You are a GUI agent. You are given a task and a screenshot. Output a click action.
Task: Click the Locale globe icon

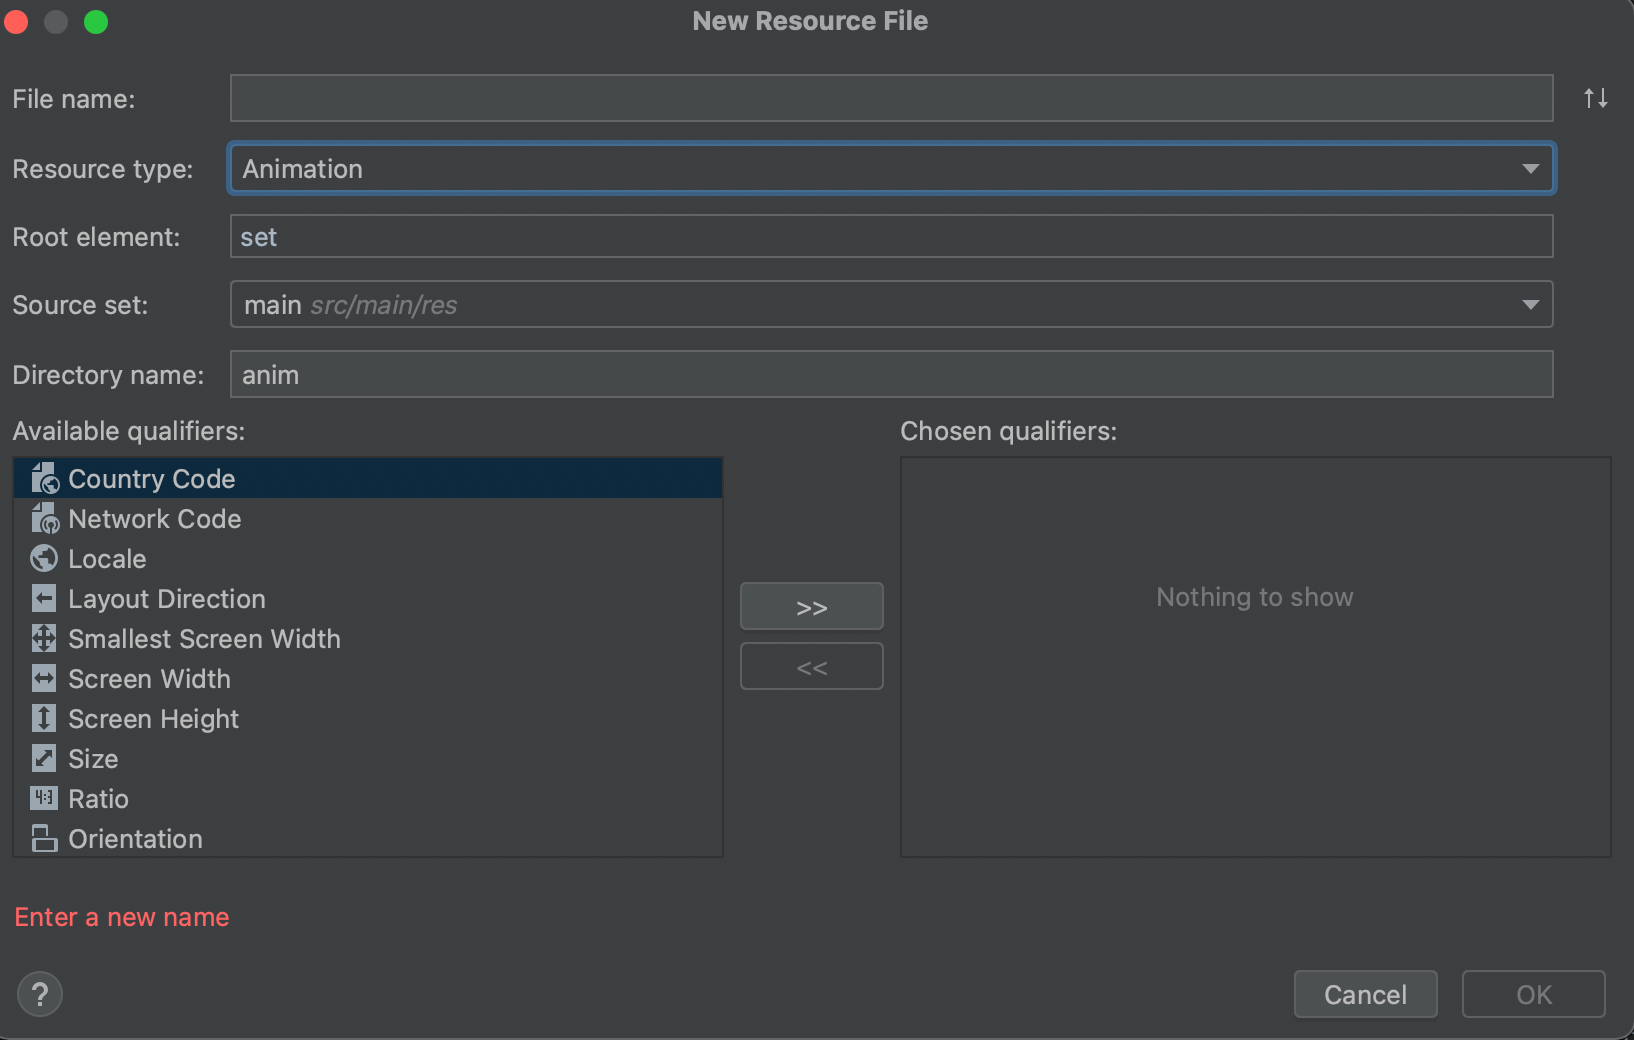44,558
